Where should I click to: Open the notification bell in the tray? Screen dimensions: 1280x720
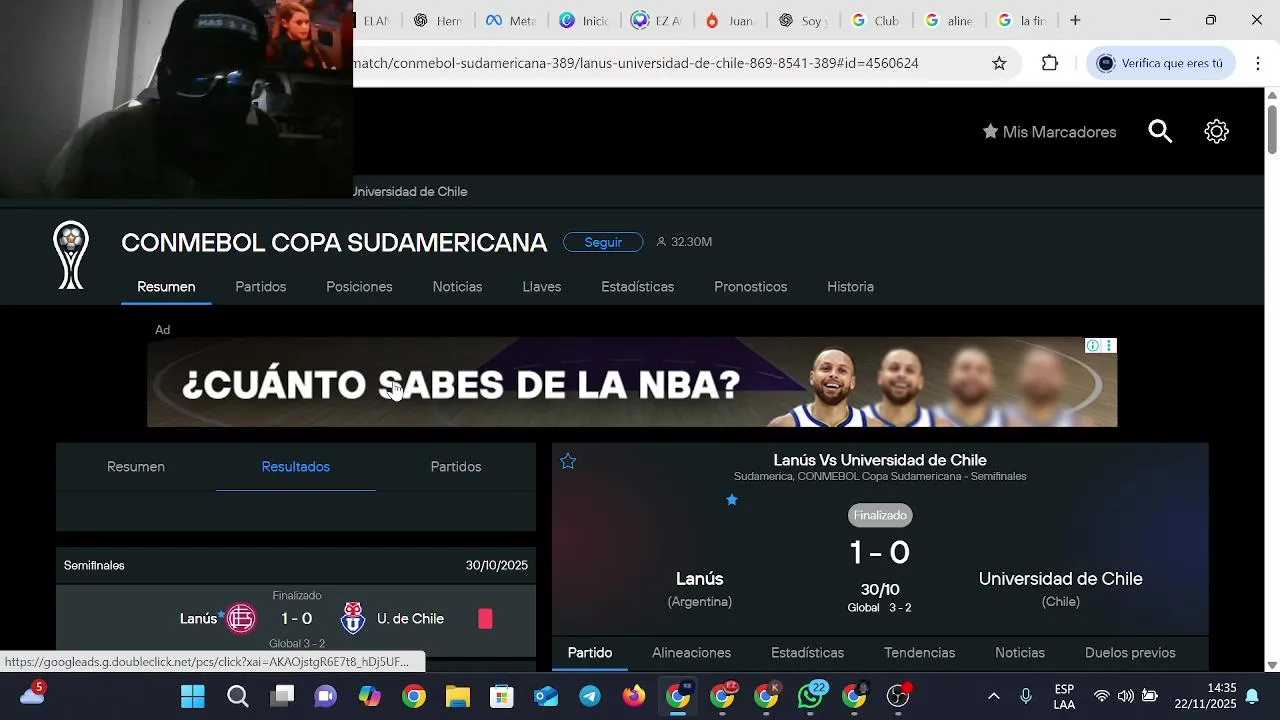pyautogui.click(x=1251, y=696)
